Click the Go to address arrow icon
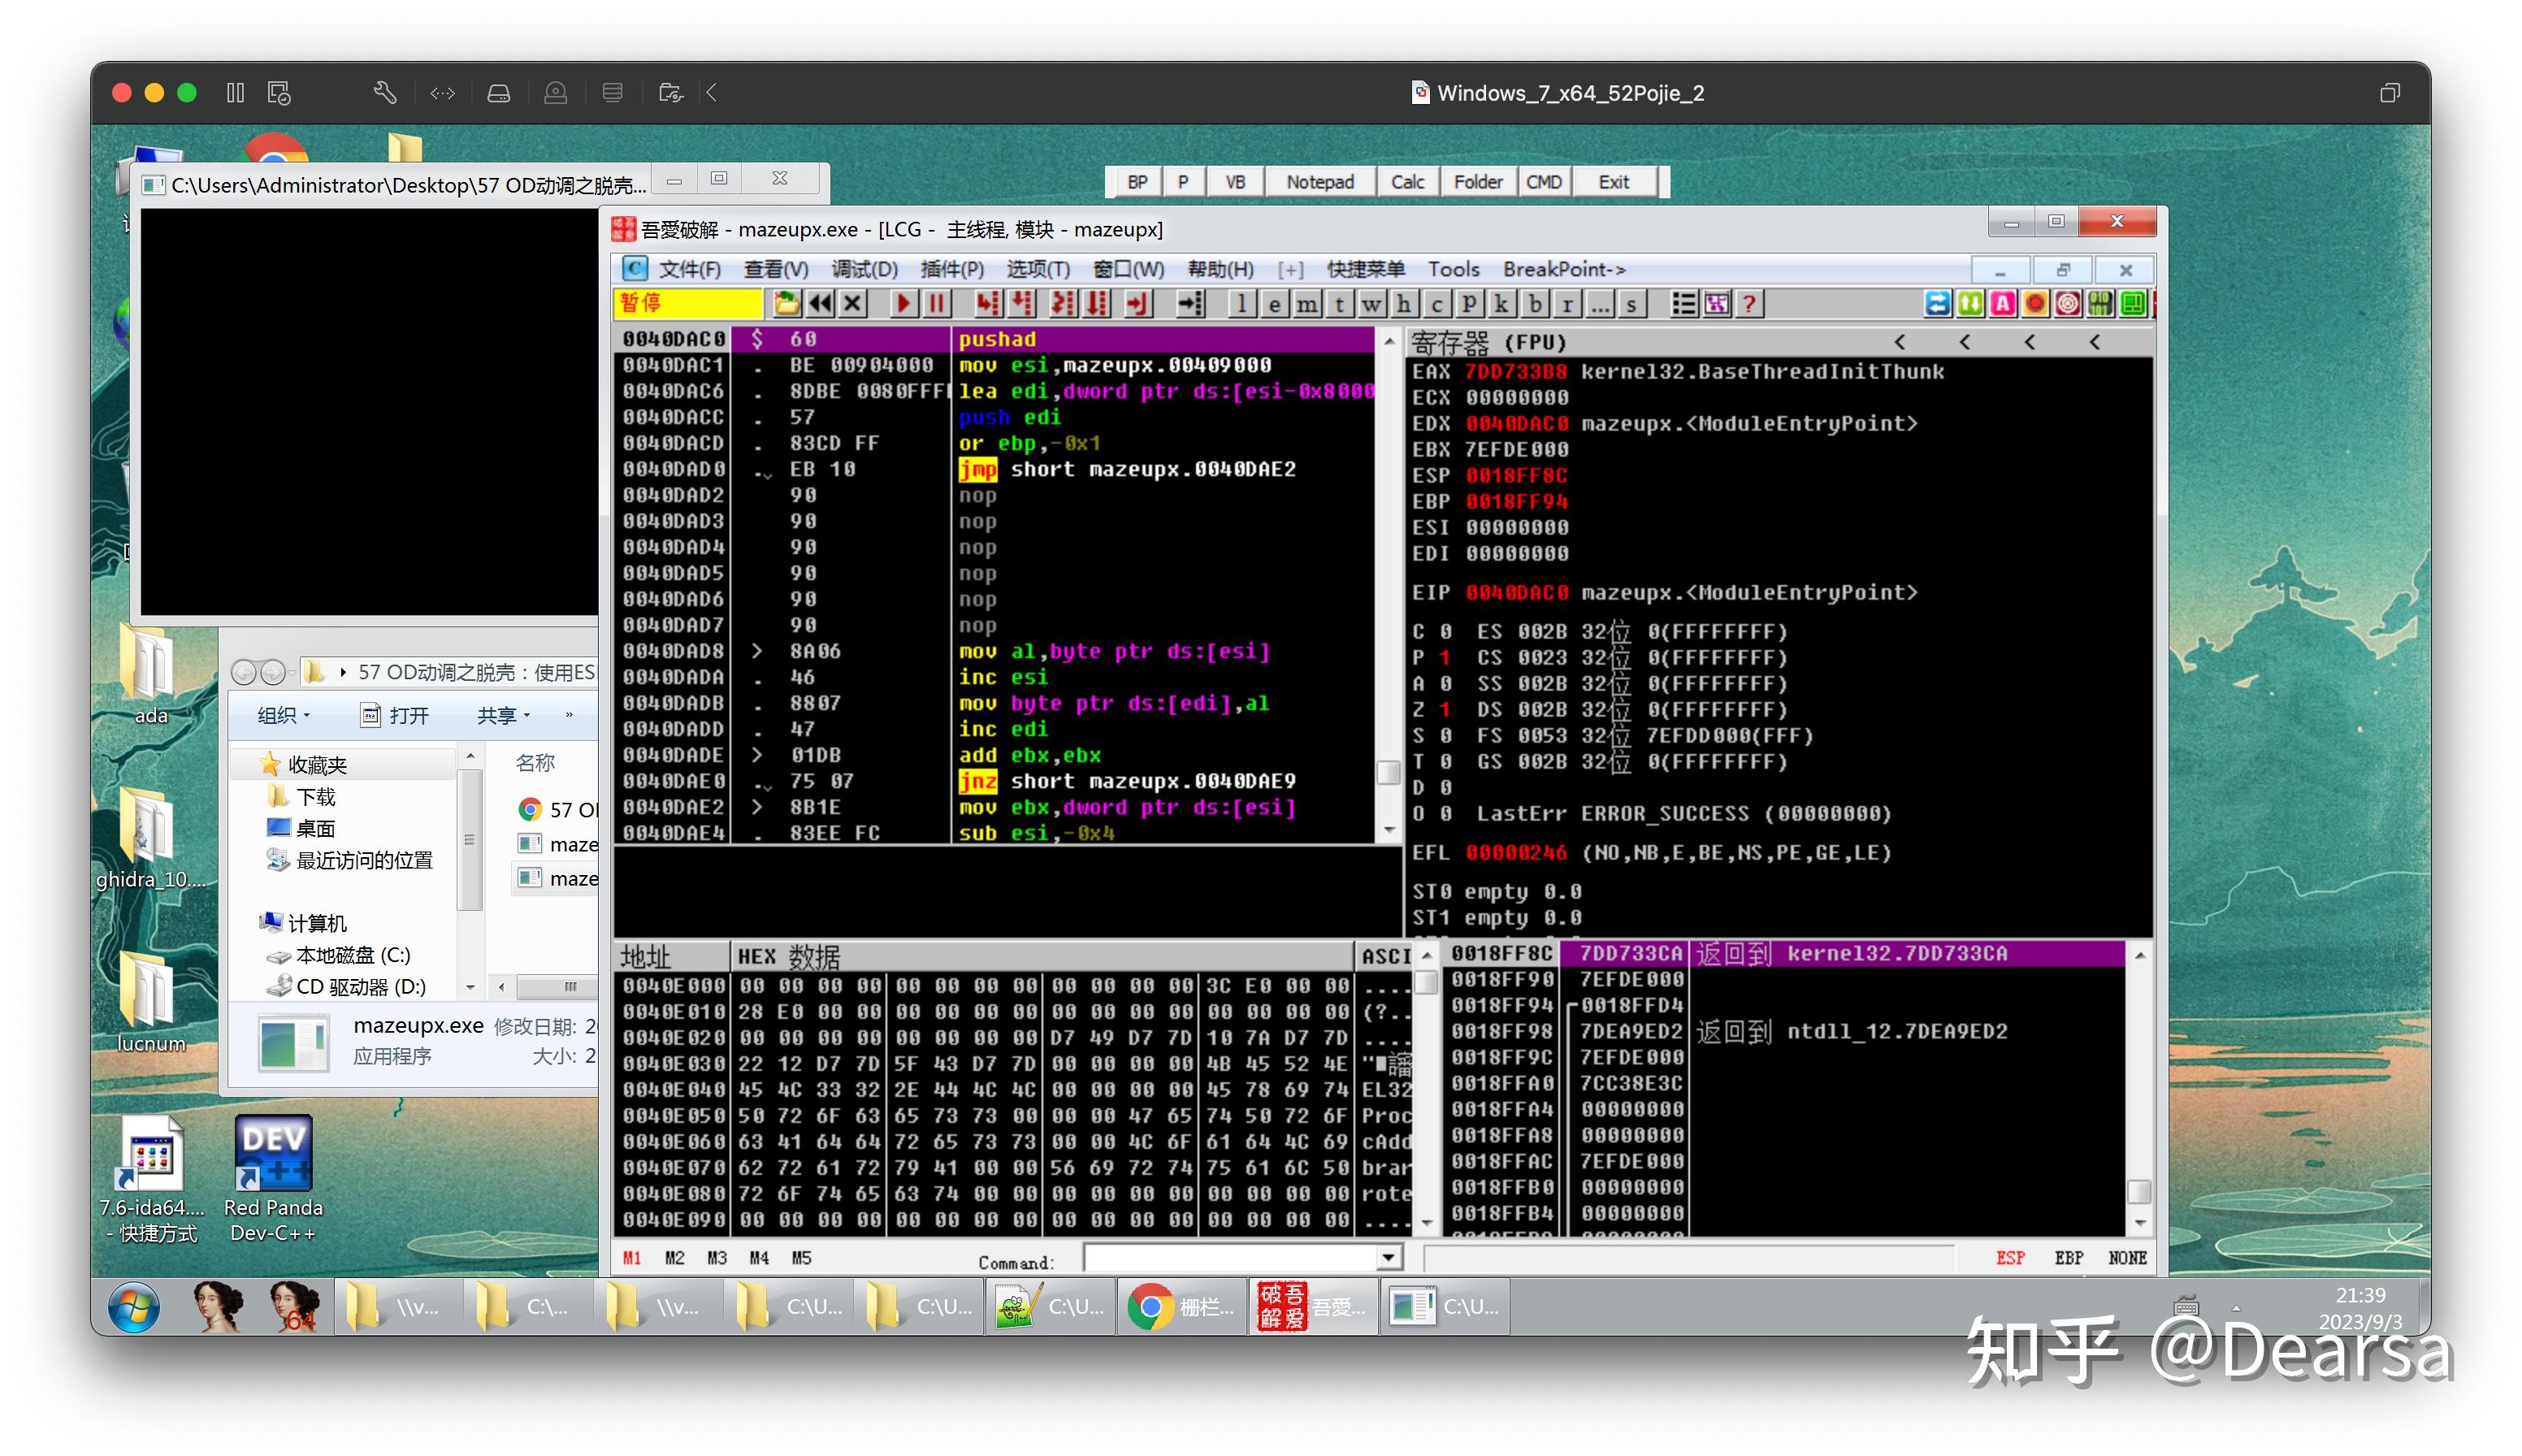Image resolution: width=2522 pixels, height=1456 pixels. click(x=1190, y=303)
